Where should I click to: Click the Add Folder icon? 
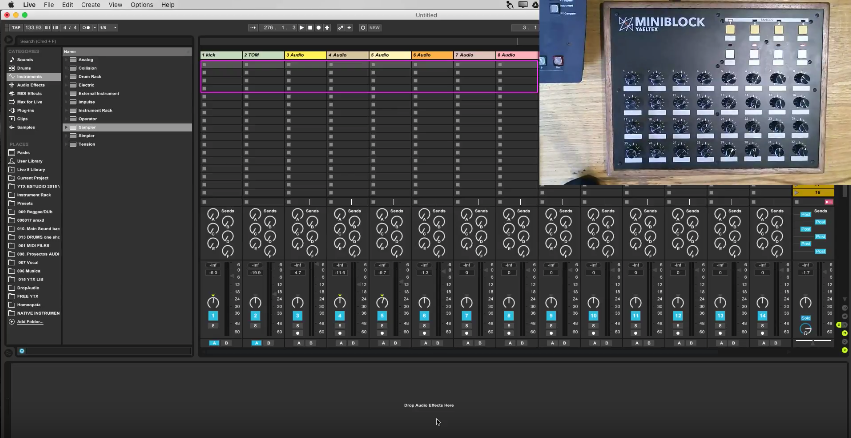point(10,321)
